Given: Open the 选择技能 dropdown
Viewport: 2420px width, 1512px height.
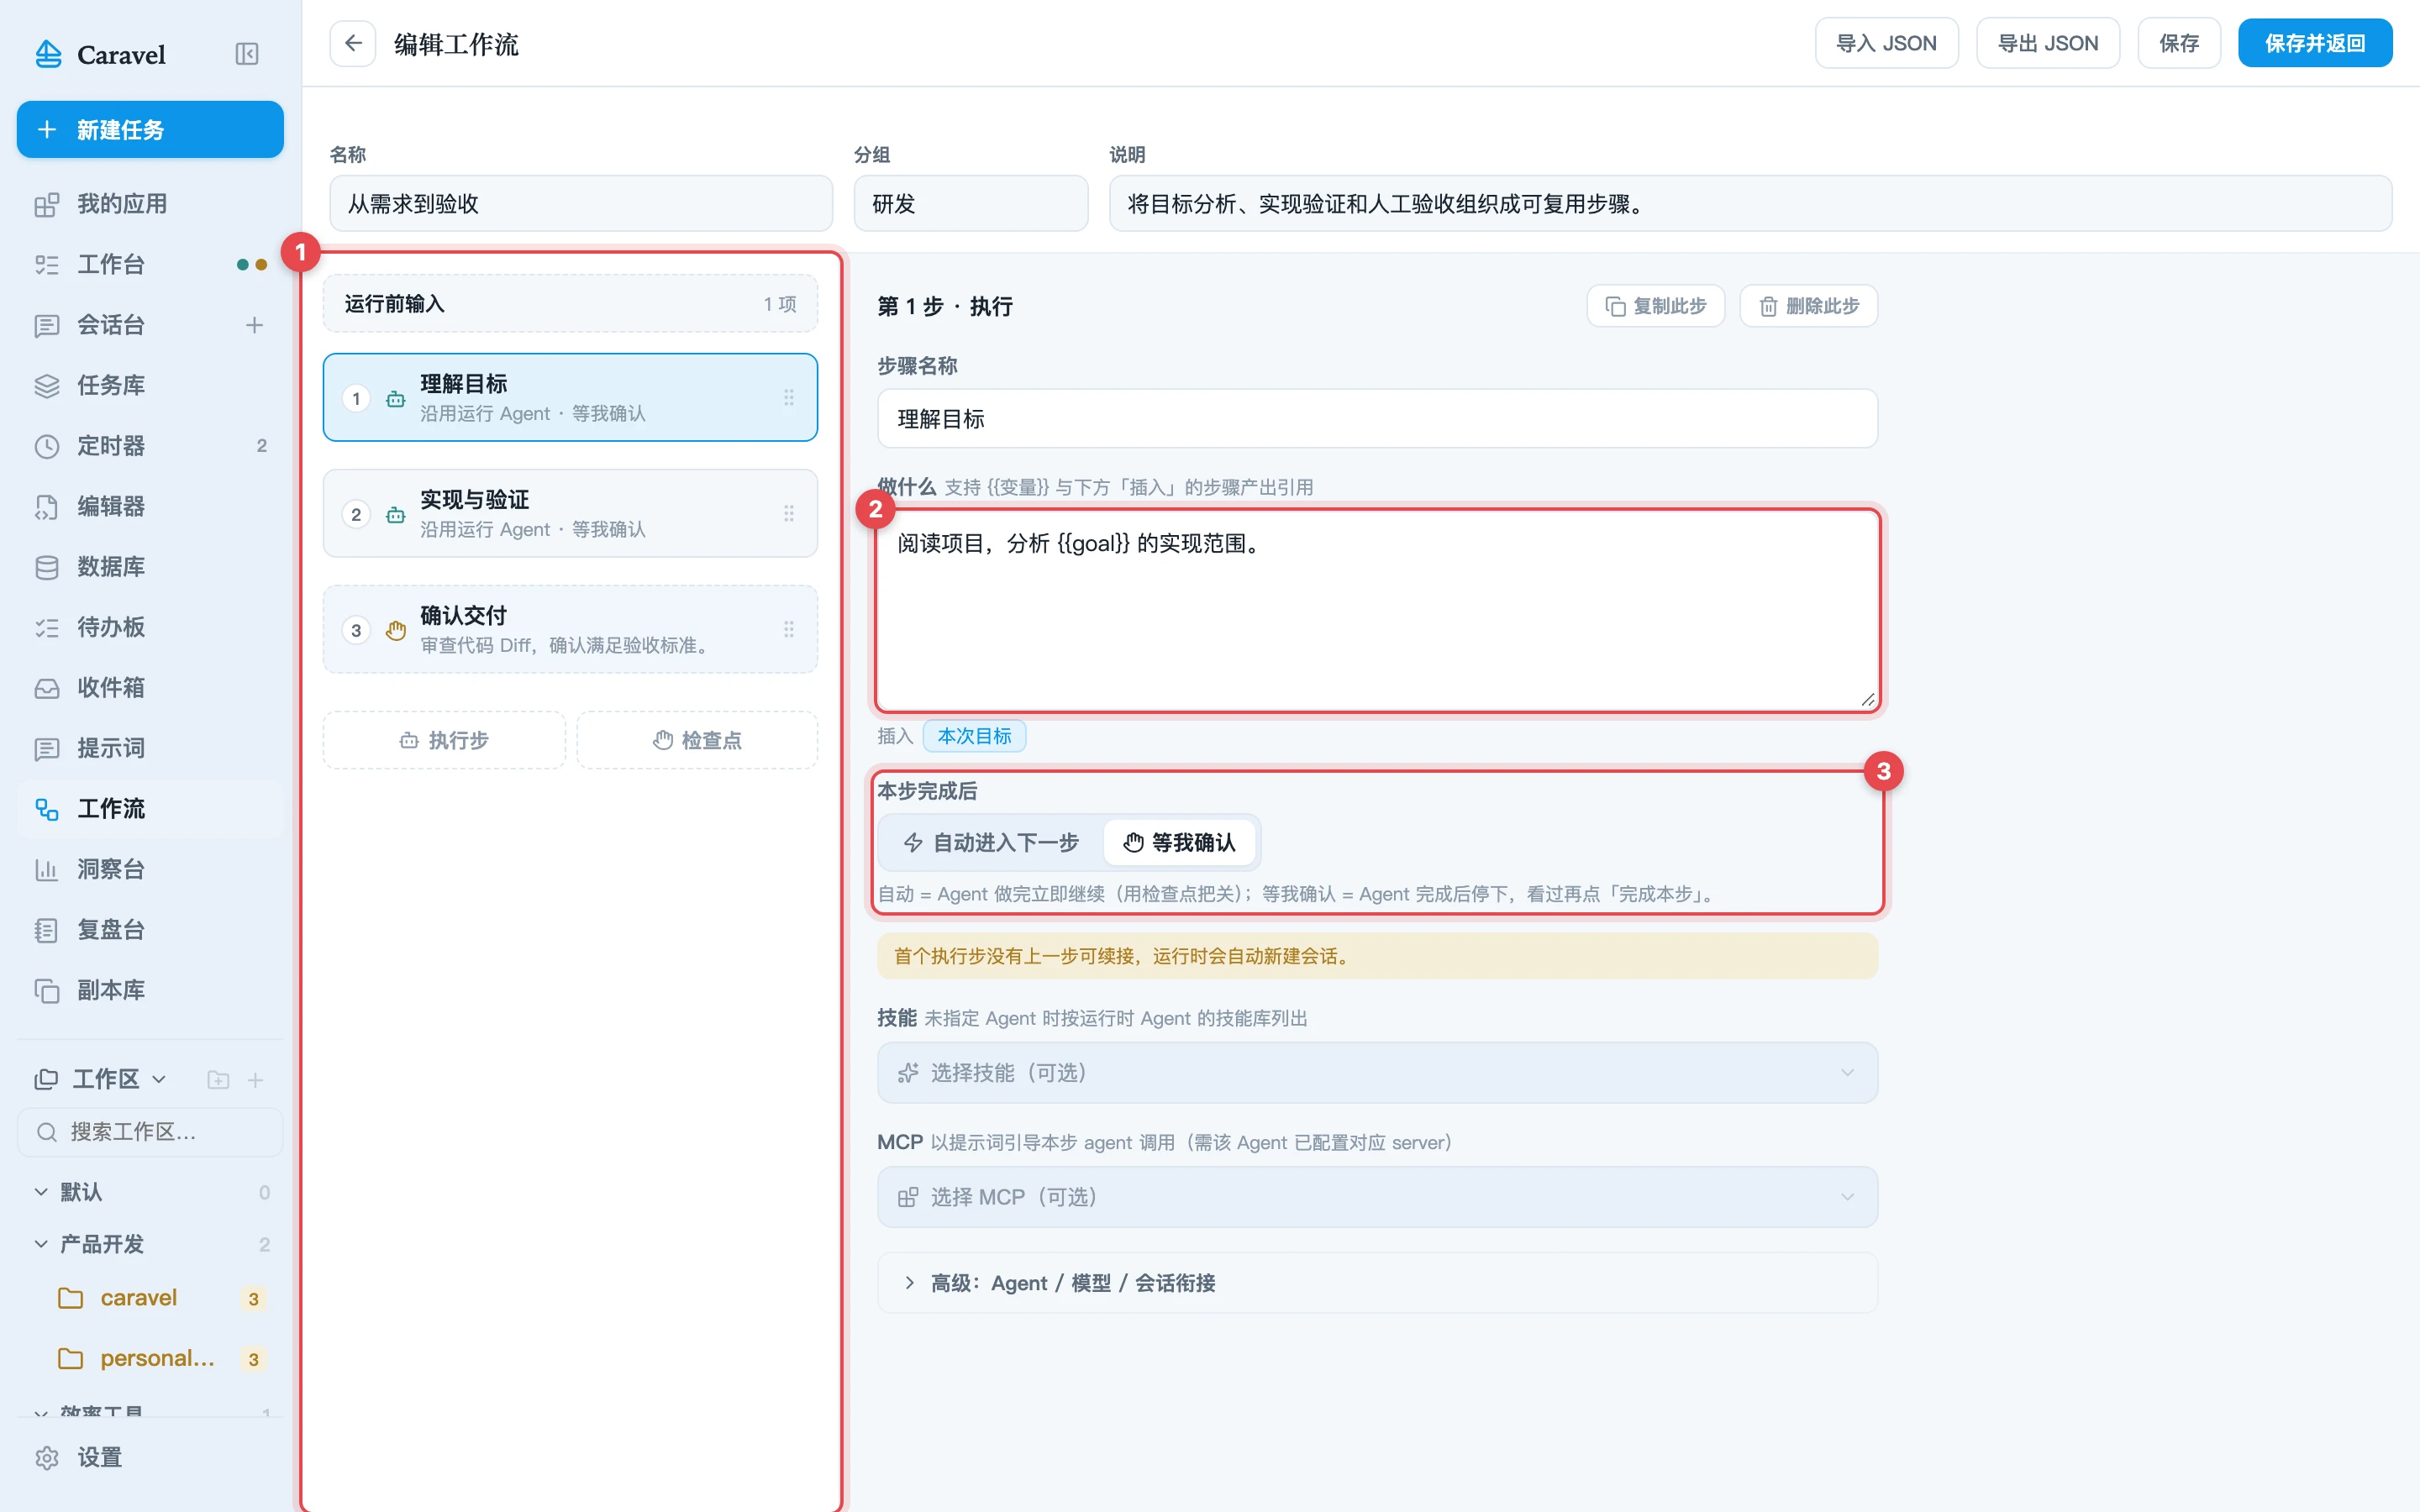Looking at the screenshot, I should 1377,1073.
